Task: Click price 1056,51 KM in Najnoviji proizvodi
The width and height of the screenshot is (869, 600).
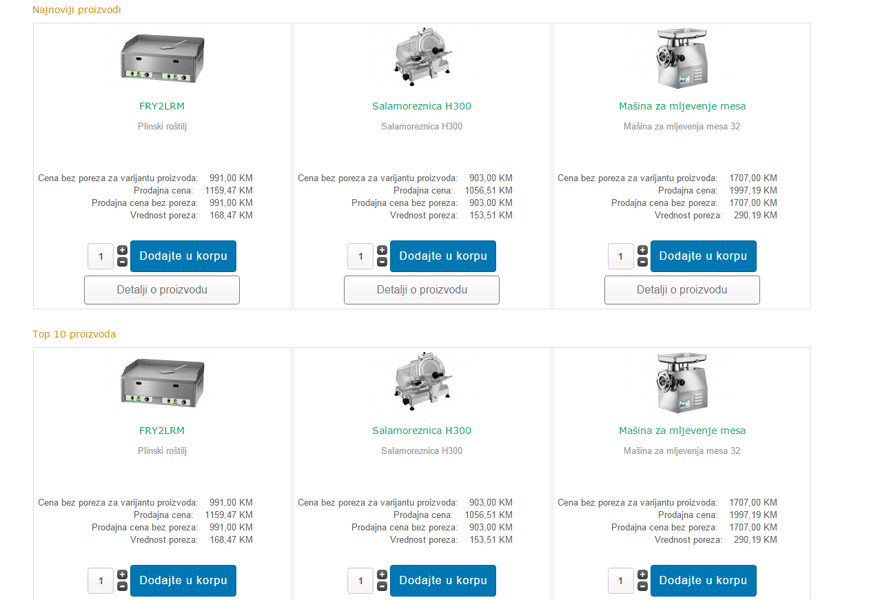Action: pos(488,191)
